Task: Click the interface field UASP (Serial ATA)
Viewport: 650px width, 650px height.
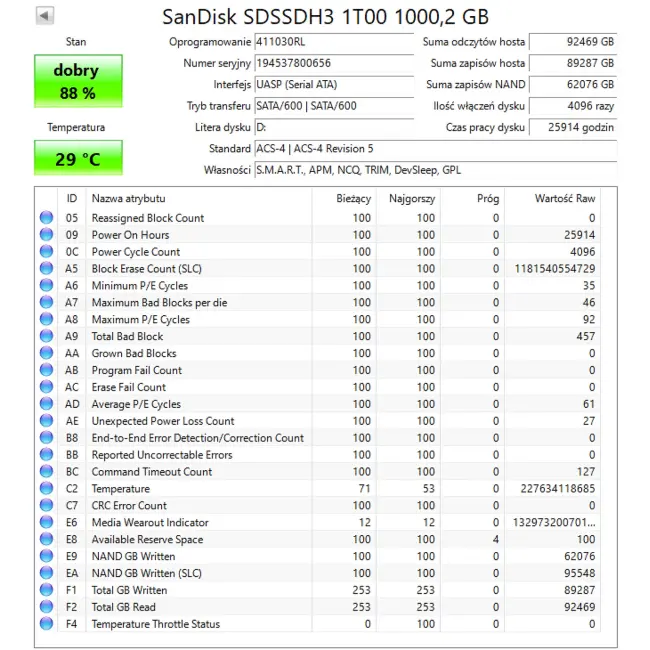Action: click(x=334, y=85)
